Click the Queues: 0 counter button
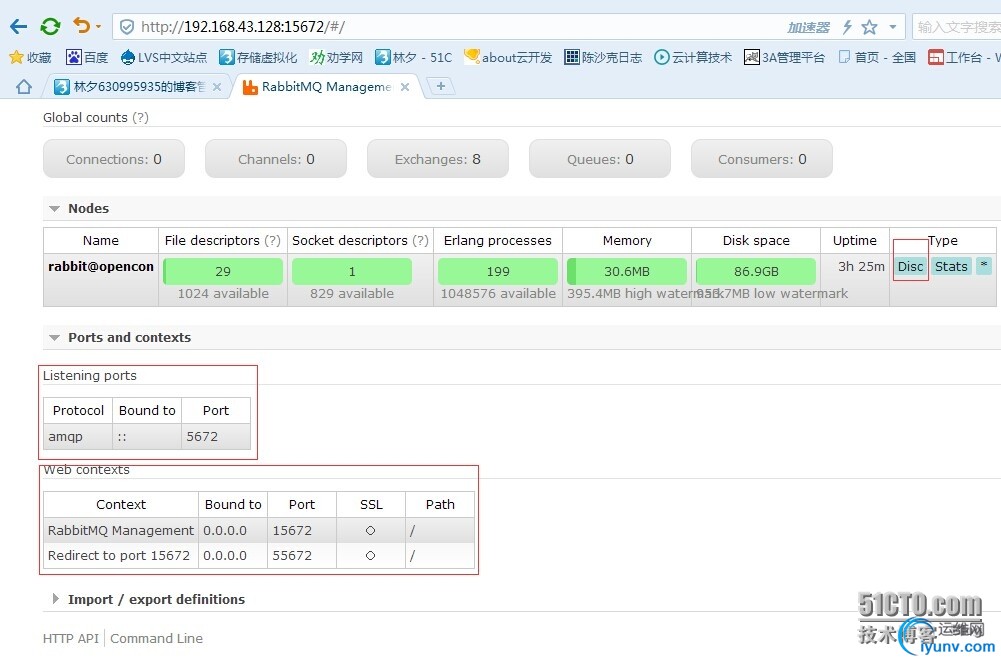 (x=600, y=159)
